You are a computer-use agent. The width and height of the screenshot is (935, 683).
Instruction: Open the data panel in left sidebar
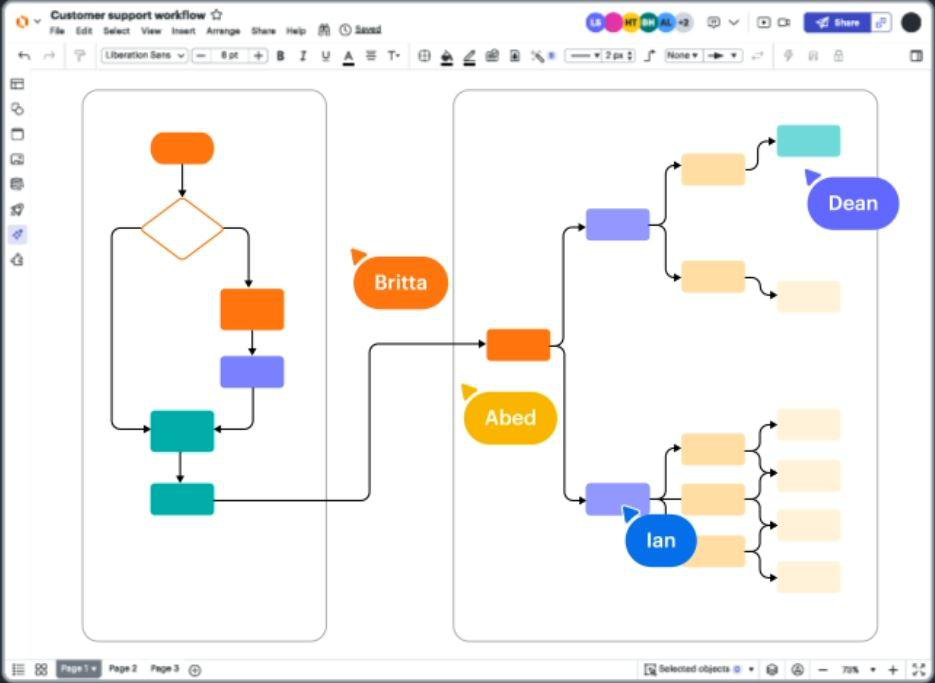17,184
